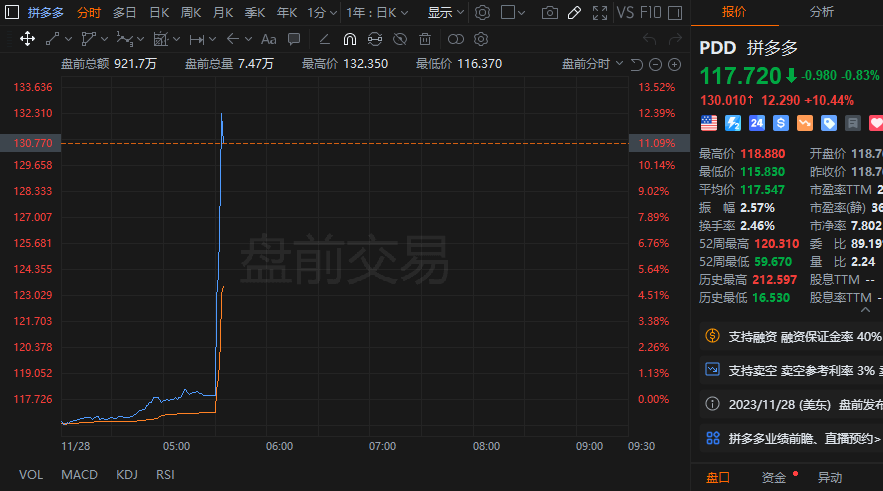The width and height of the screenshot is (883, 491).
Task: Expand the 1分 minute interval dropdown
Action: tap(321, 13)
